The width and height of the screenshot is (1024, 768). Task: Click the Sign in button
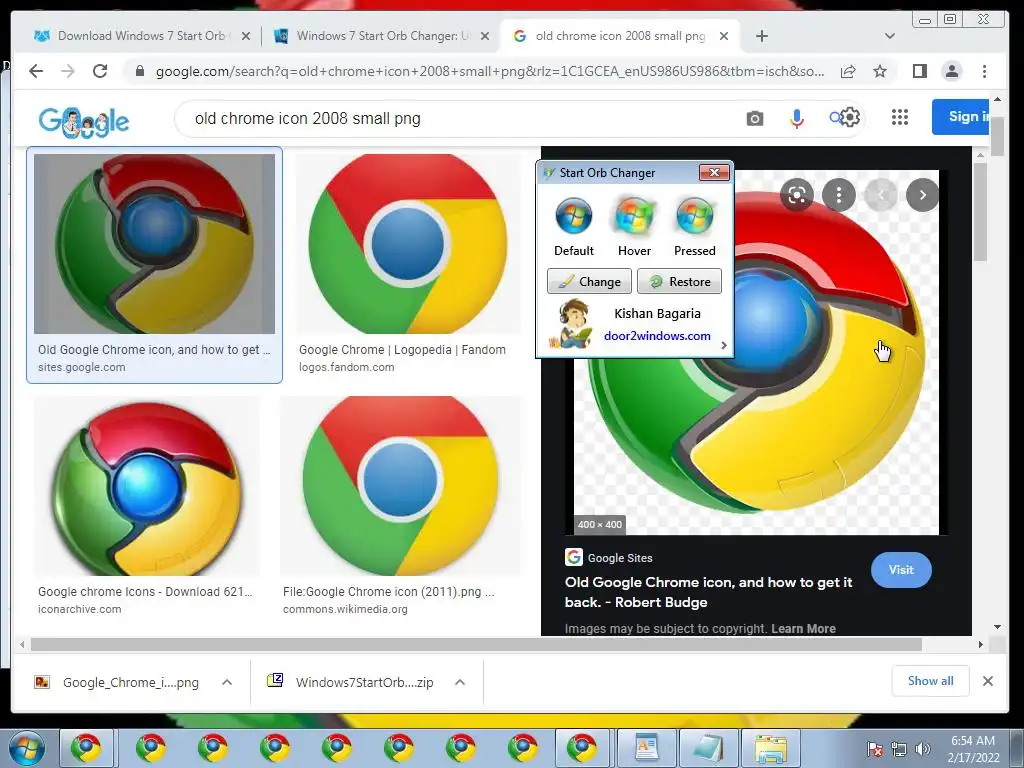[x=960, y=117]
